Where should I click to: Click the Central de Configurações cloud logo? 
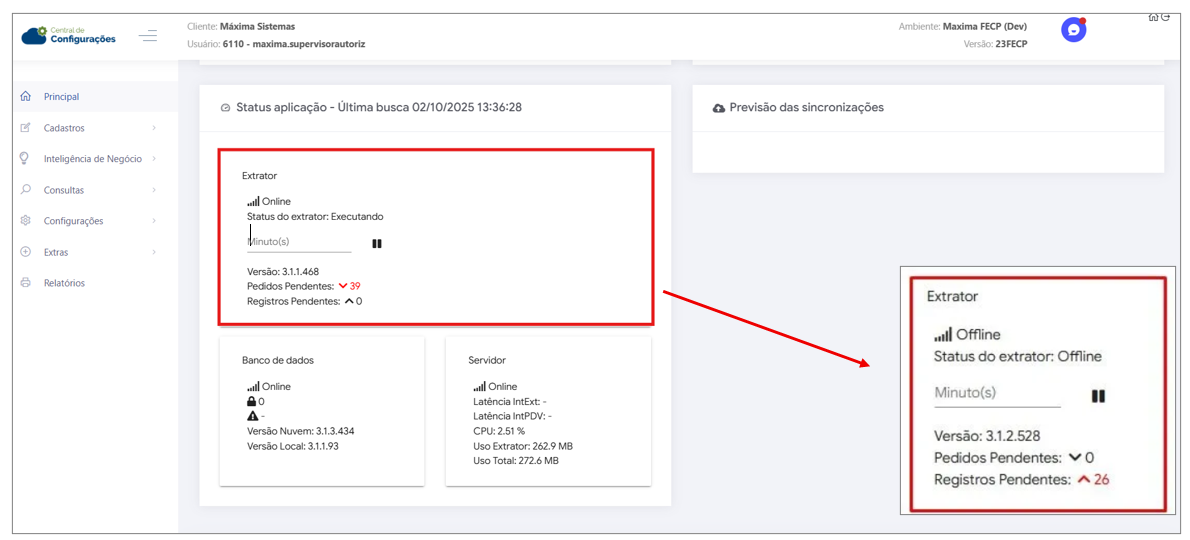tap(68, 35)
